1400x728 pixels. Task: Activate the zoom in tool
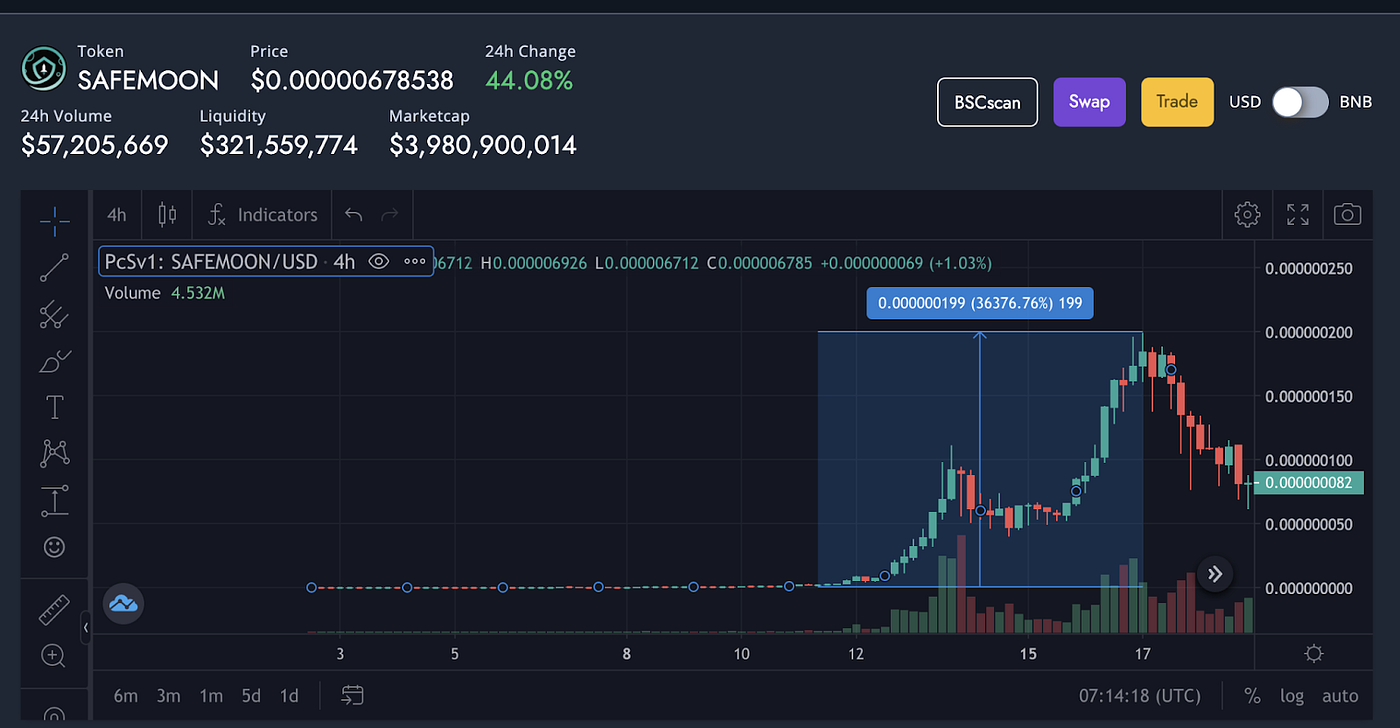[x=54, y=656]
